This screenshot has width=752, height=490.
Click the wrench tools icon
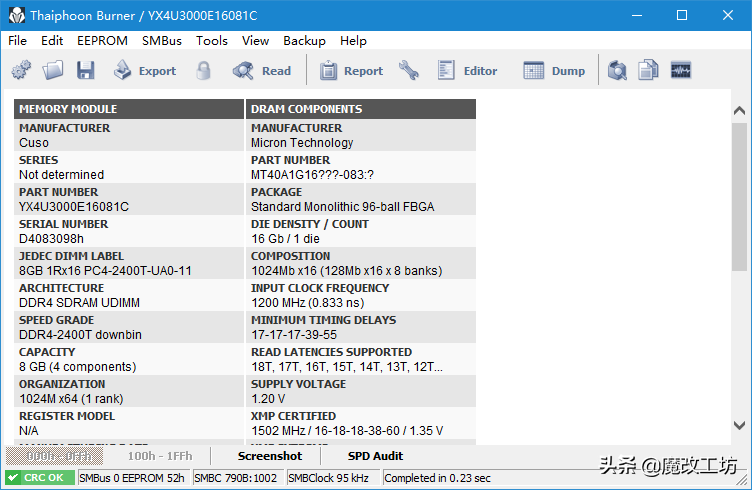[409, 70]
